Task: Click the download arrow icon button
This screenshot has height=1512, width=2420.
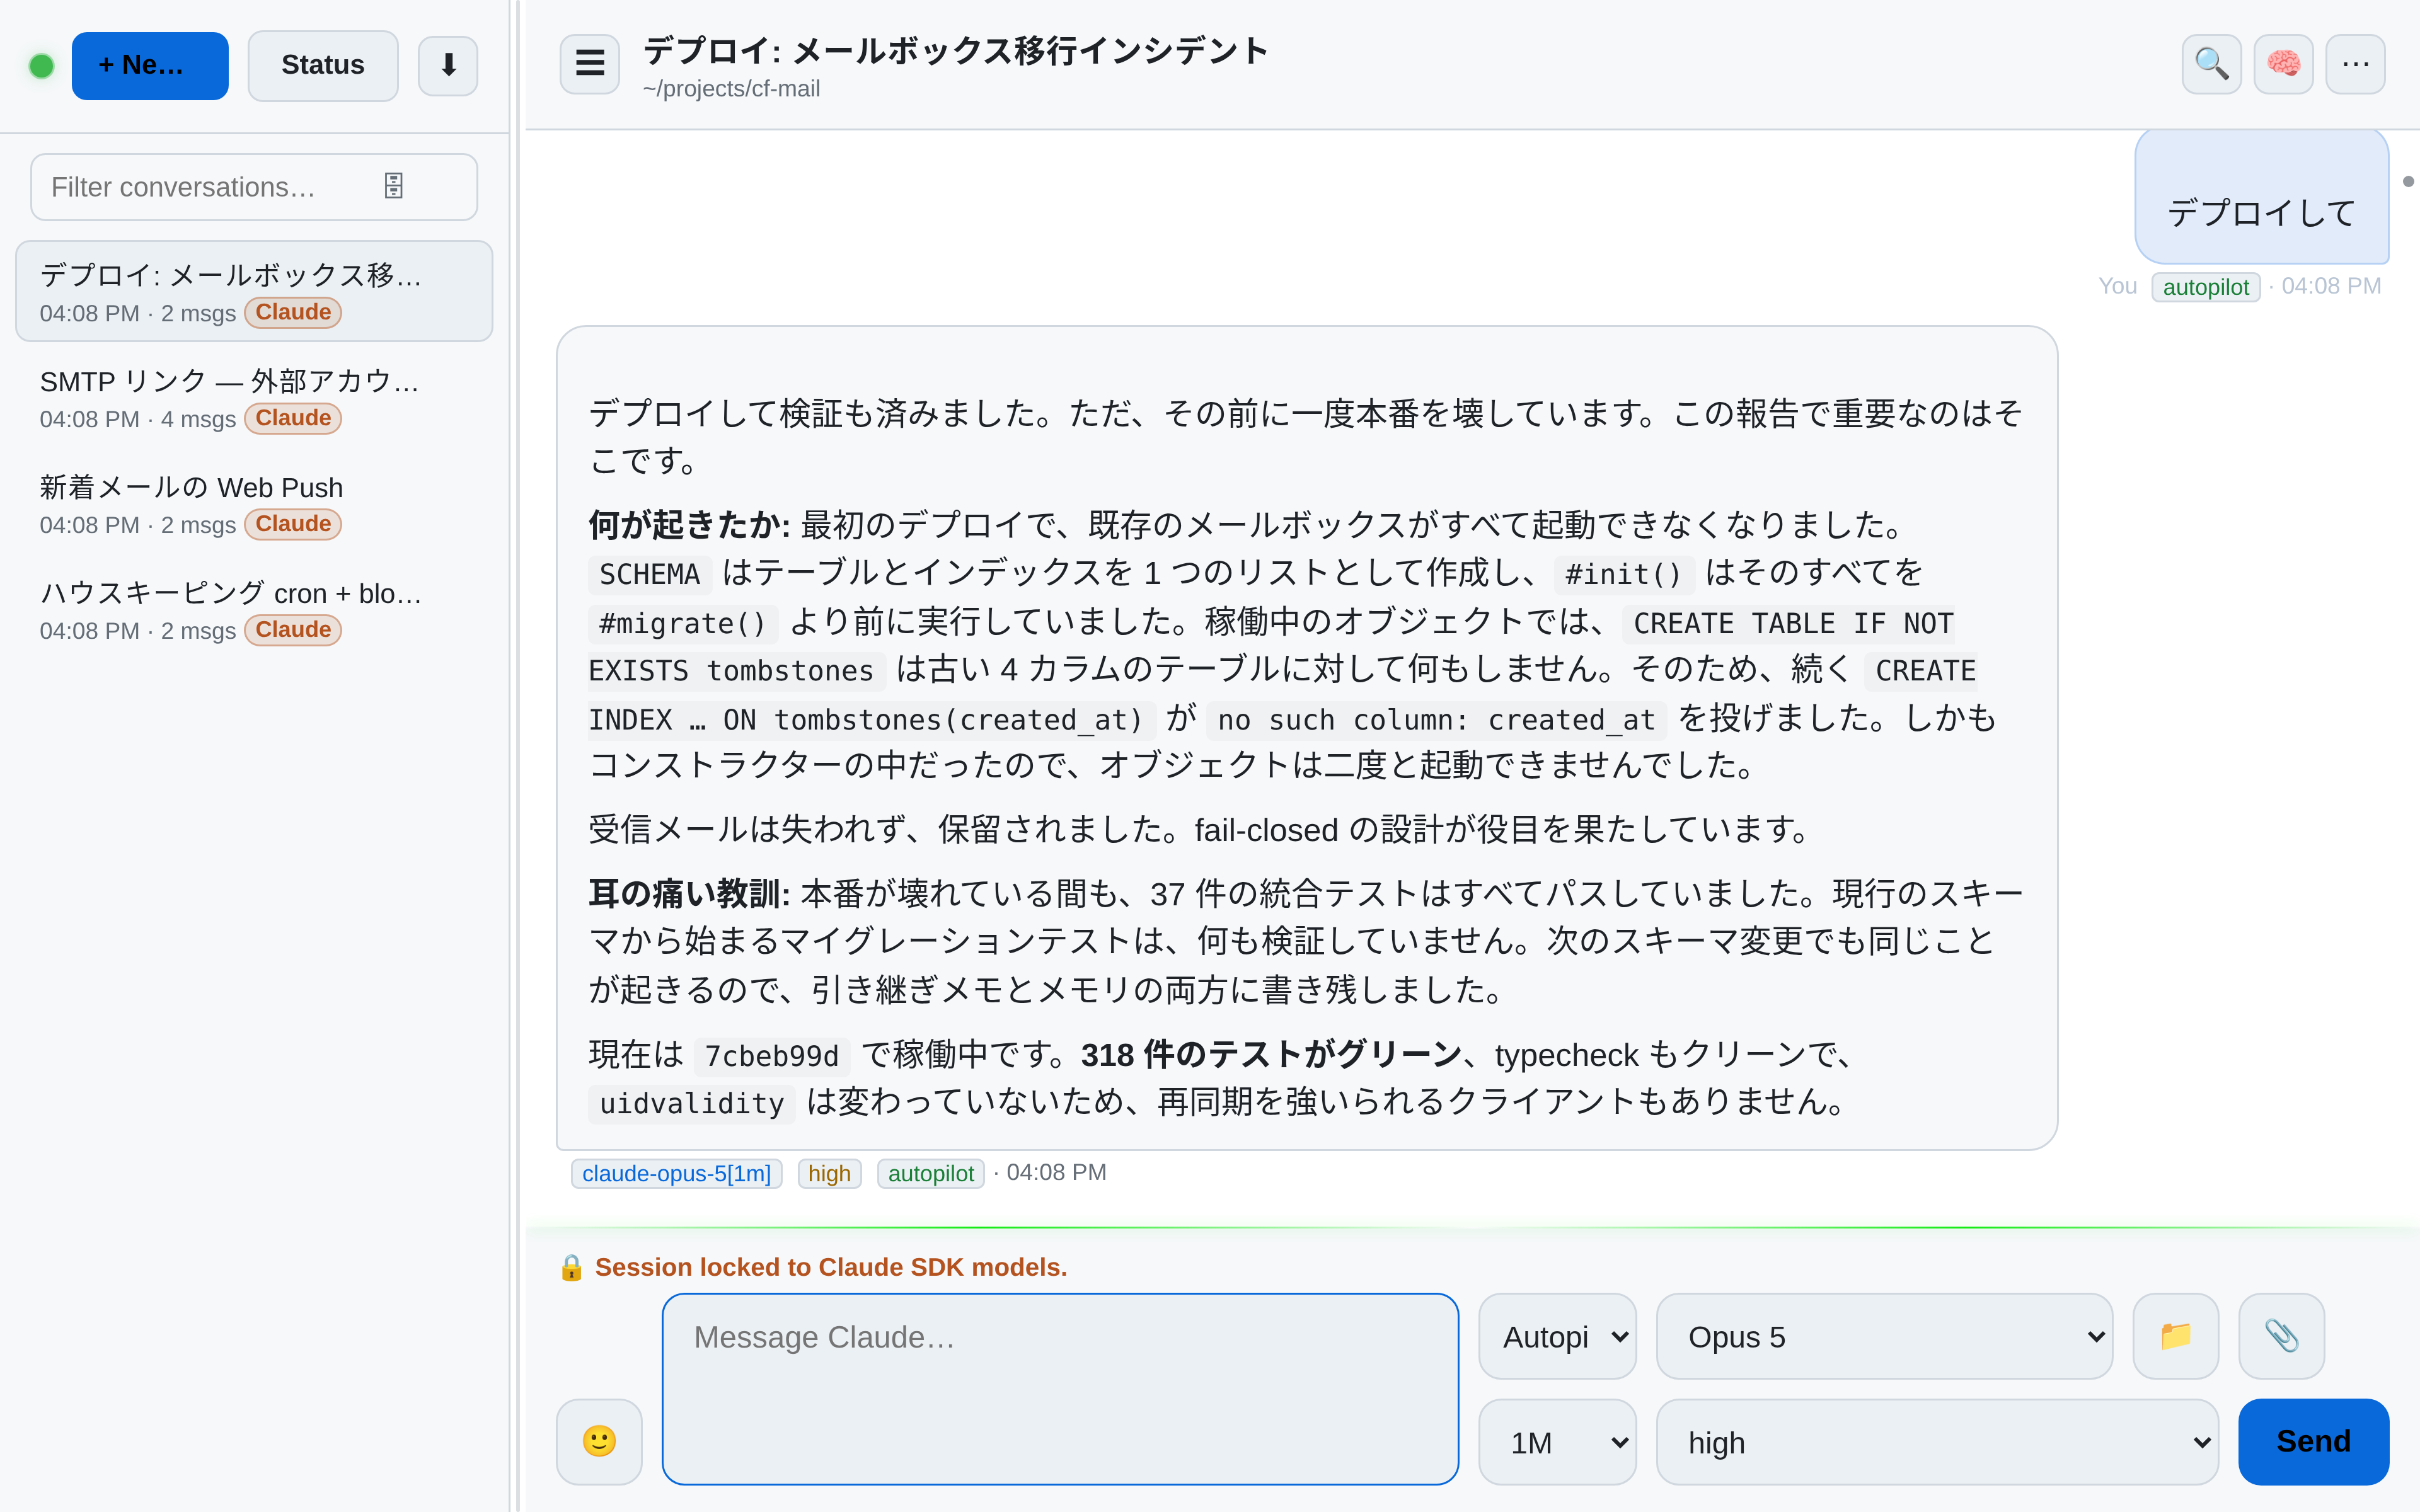Action: pyautogui.click(x=448, y=66)
